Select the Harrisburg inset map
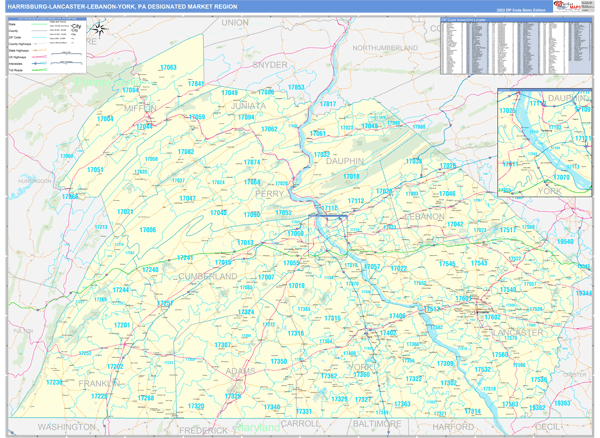The height and width of the screenshot is (438, 600). pyautogui.click(x=545, y=143)
